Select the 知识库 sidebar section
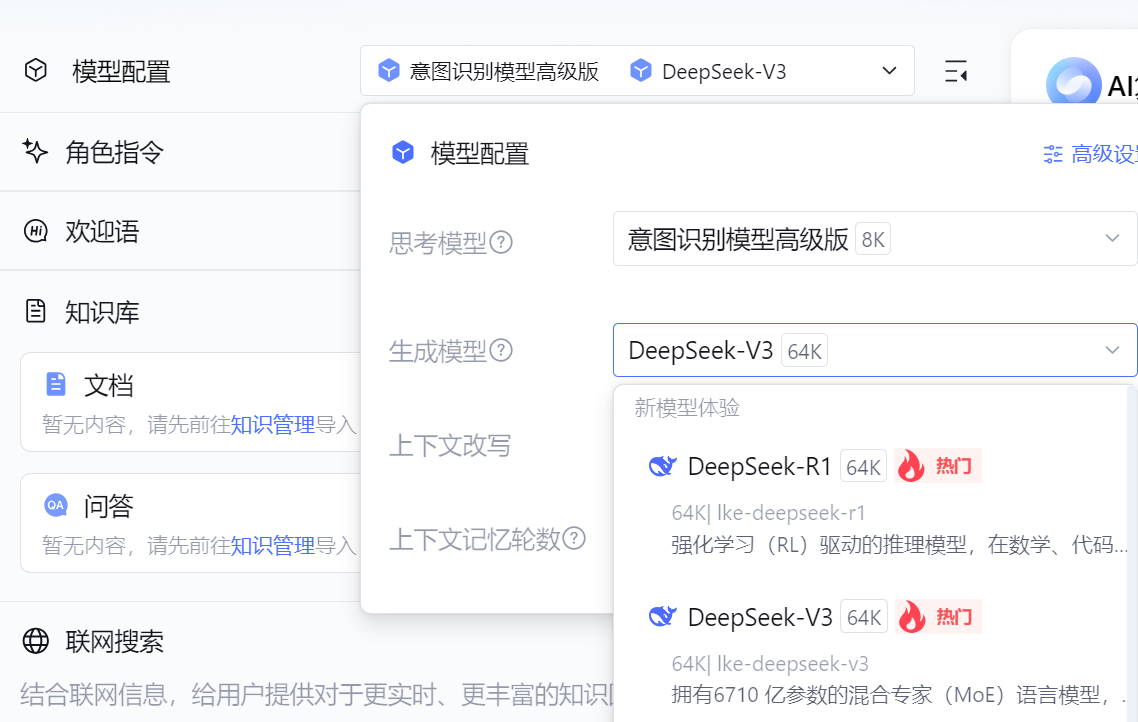The width and height of the screenshot is (1138, 722). (x=102, y=312)
